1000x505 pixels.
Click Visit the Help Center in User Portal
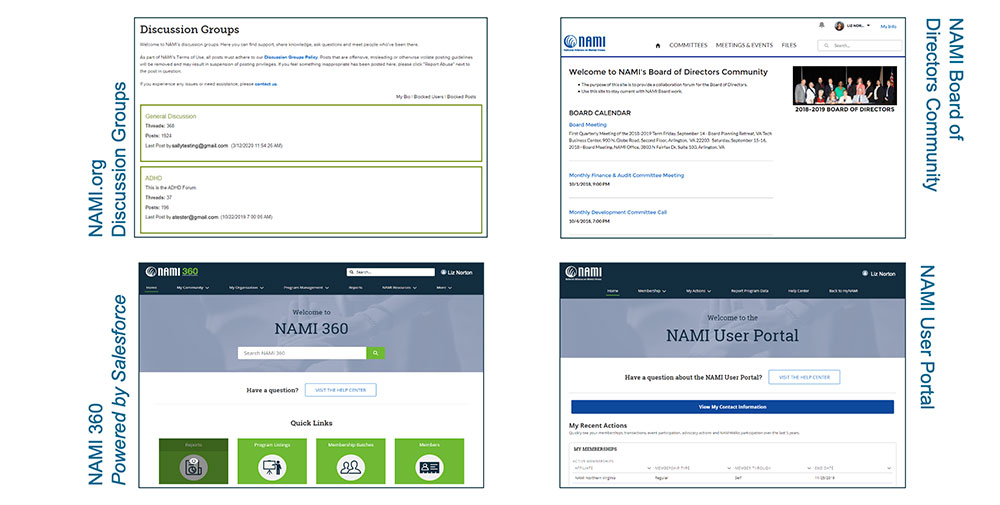(804, 377)
